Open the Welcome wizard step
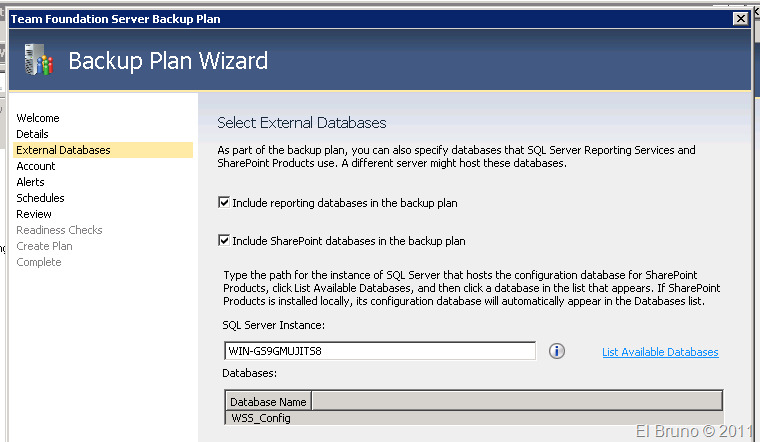This screenshot has width=760, height=442. (38, 118)
